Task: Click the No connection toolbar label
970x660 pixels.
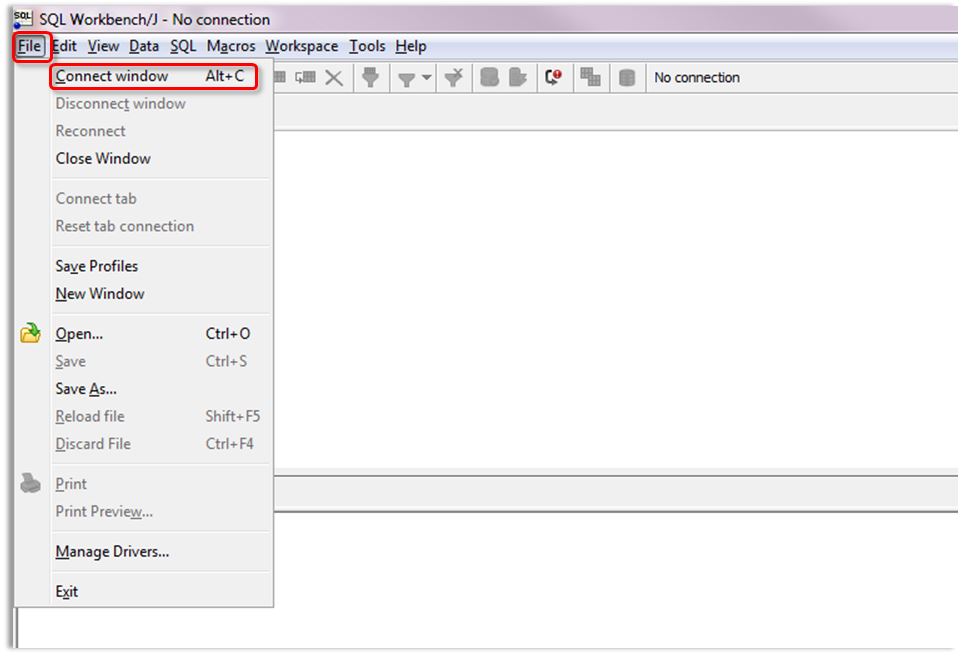Action: pyautogui.click(x=697, y=77)
